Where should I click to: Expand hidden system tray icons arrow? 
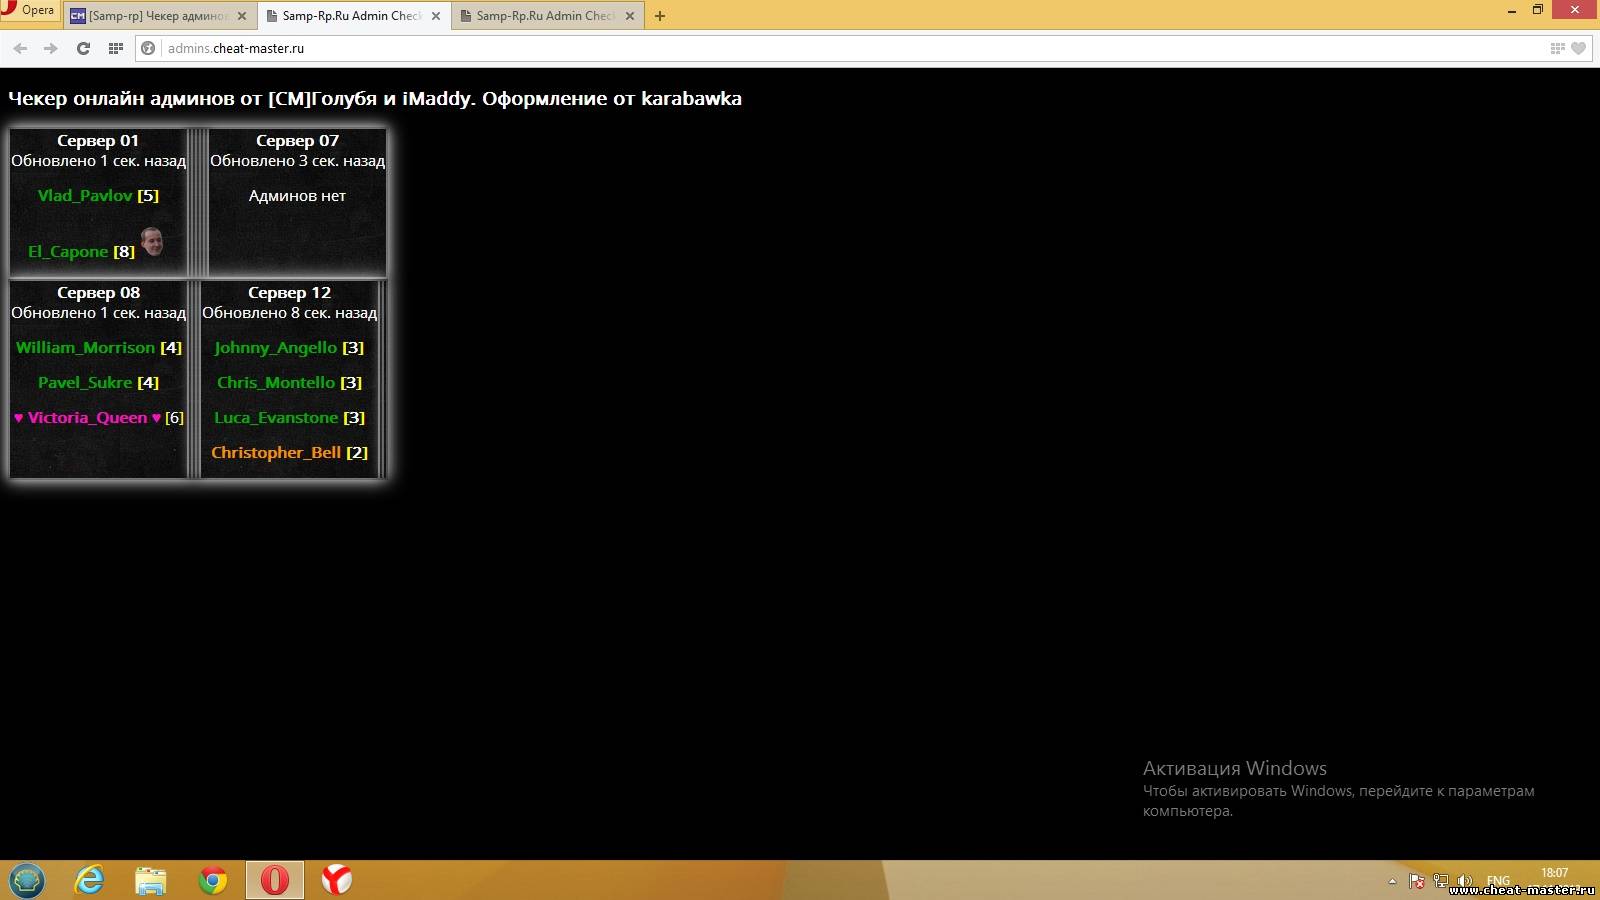(1392, 881)
